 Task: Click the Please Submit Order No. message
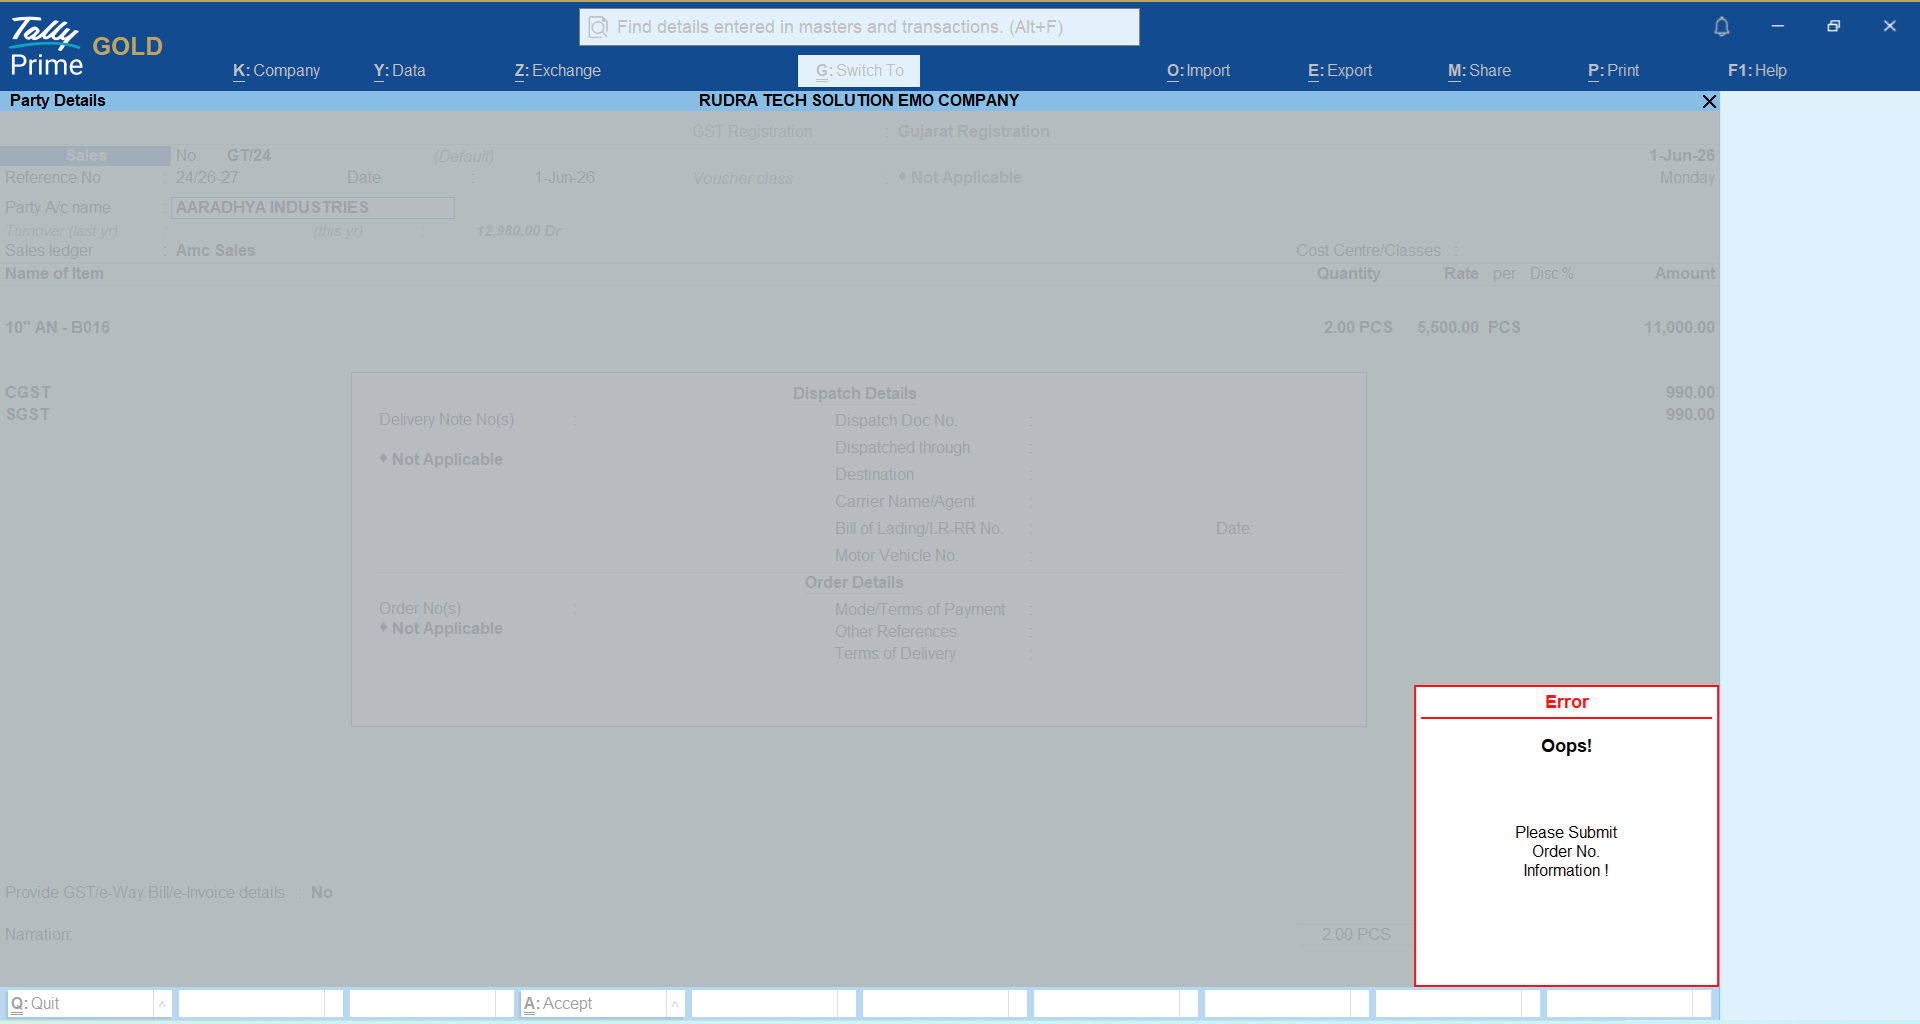[1566, 852]
